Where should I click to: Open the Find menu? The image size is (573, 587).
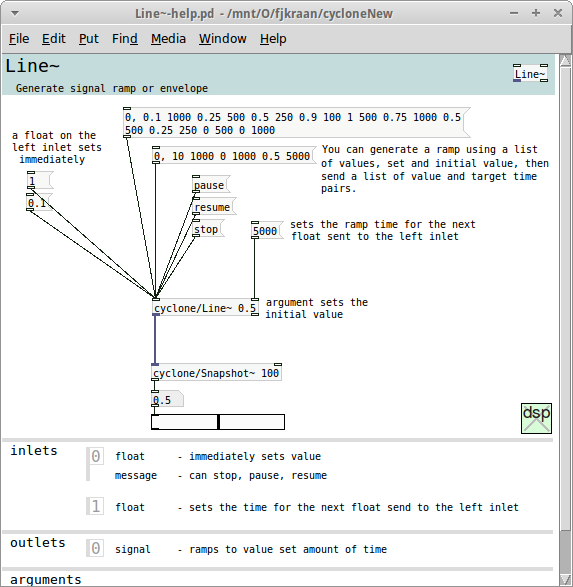[x=125, y=39]
